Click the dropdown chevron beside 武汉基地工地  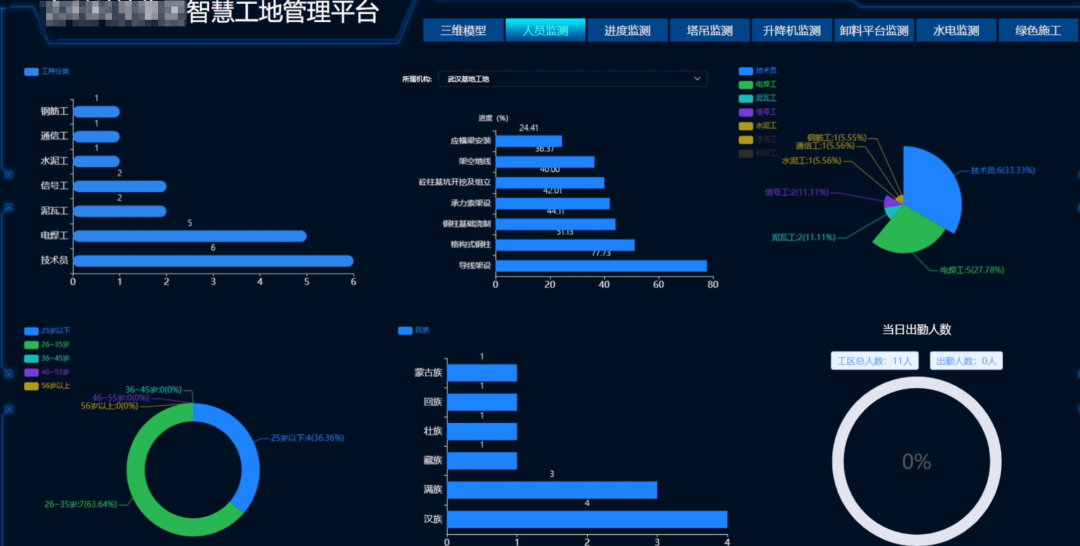(697, 78)
